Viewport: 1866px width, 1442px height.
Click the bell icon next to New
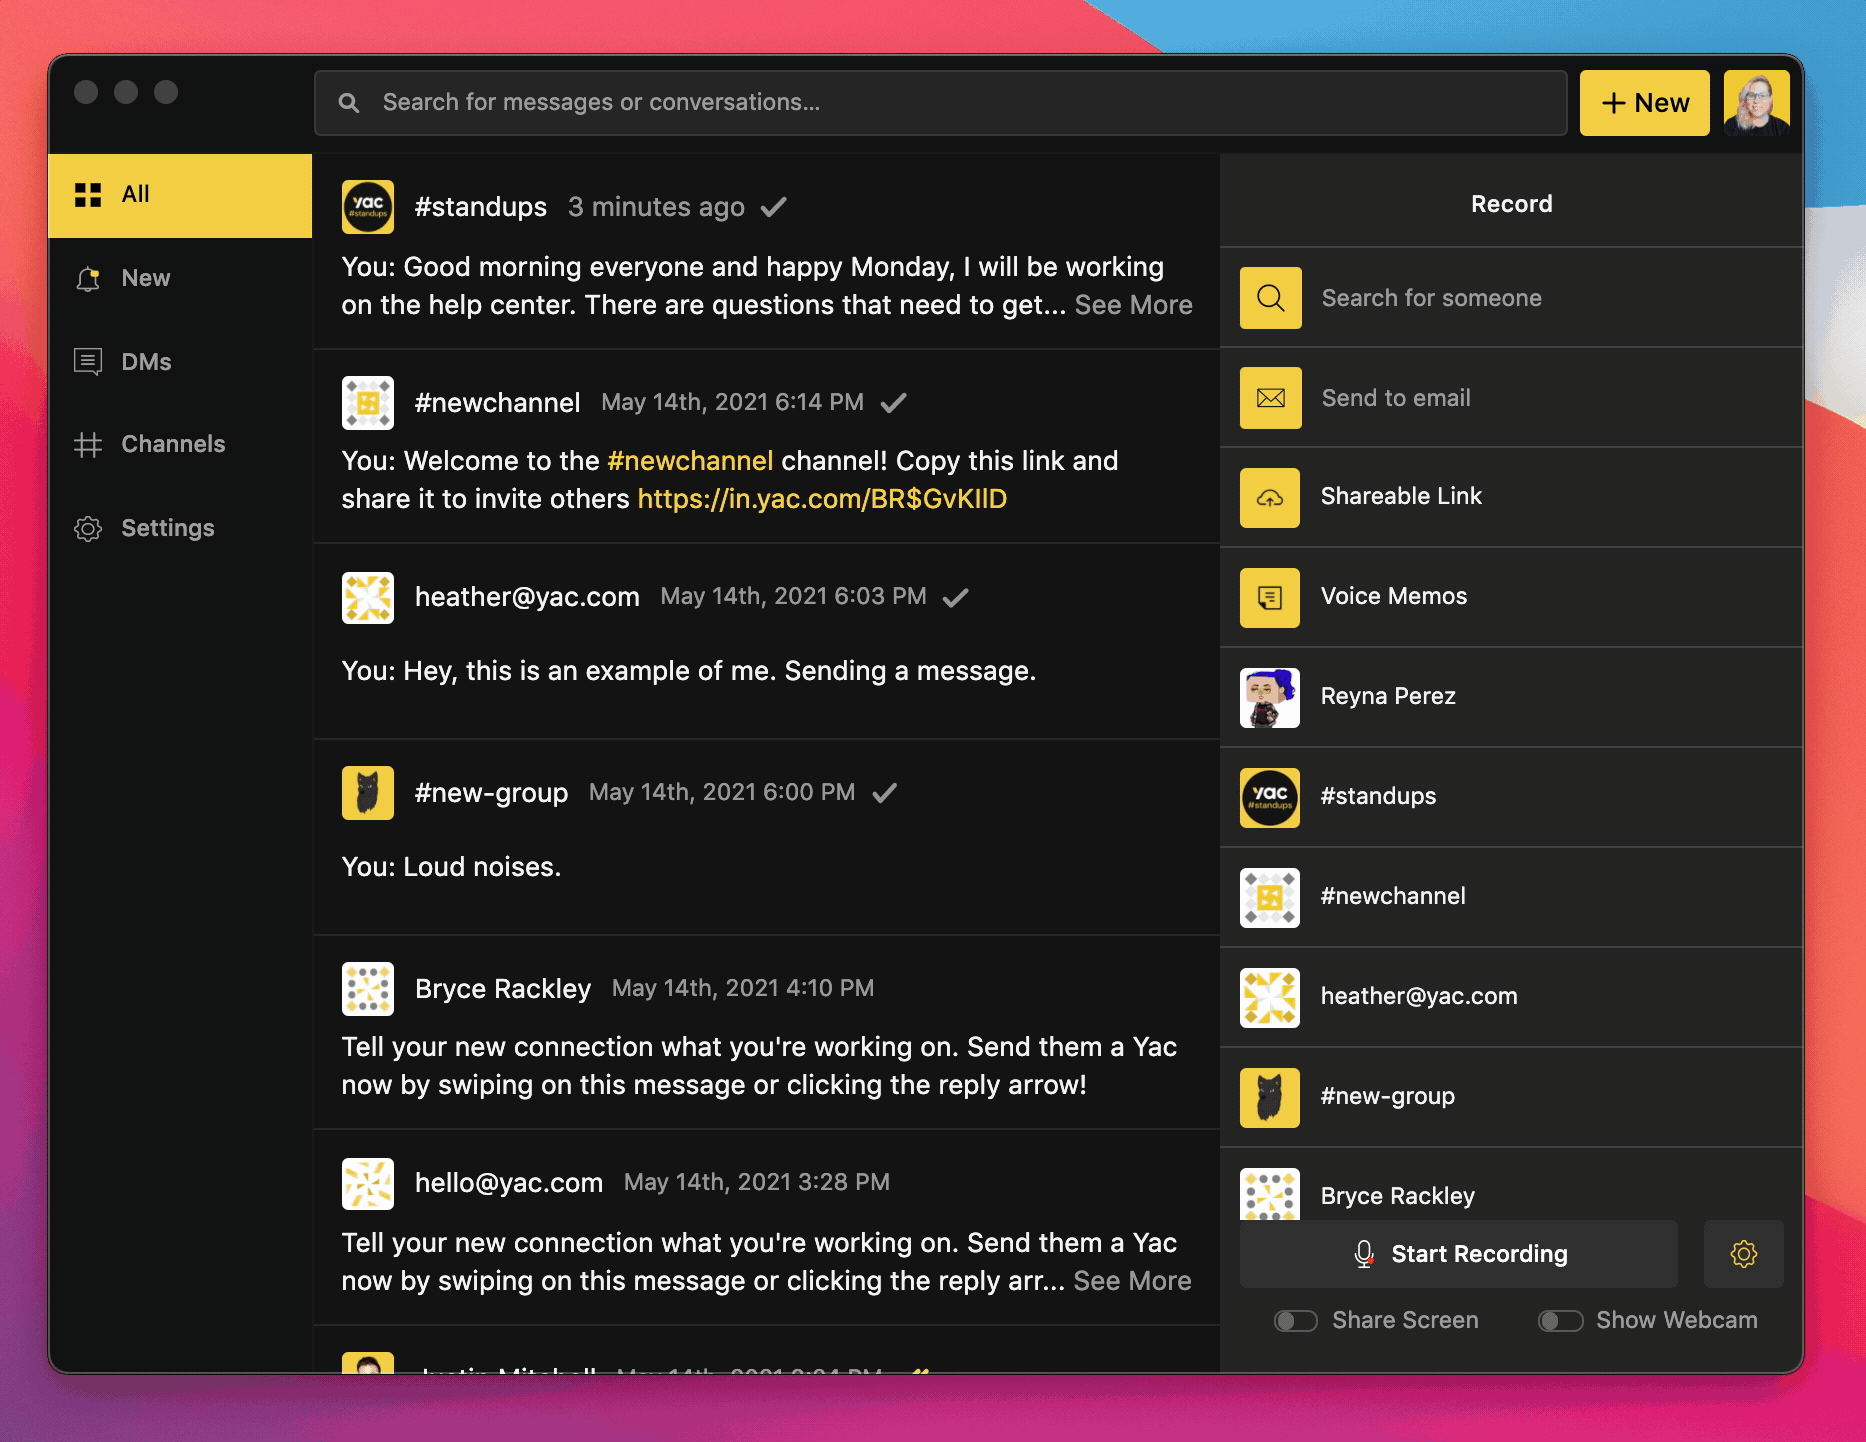click(x=88, y=278)
